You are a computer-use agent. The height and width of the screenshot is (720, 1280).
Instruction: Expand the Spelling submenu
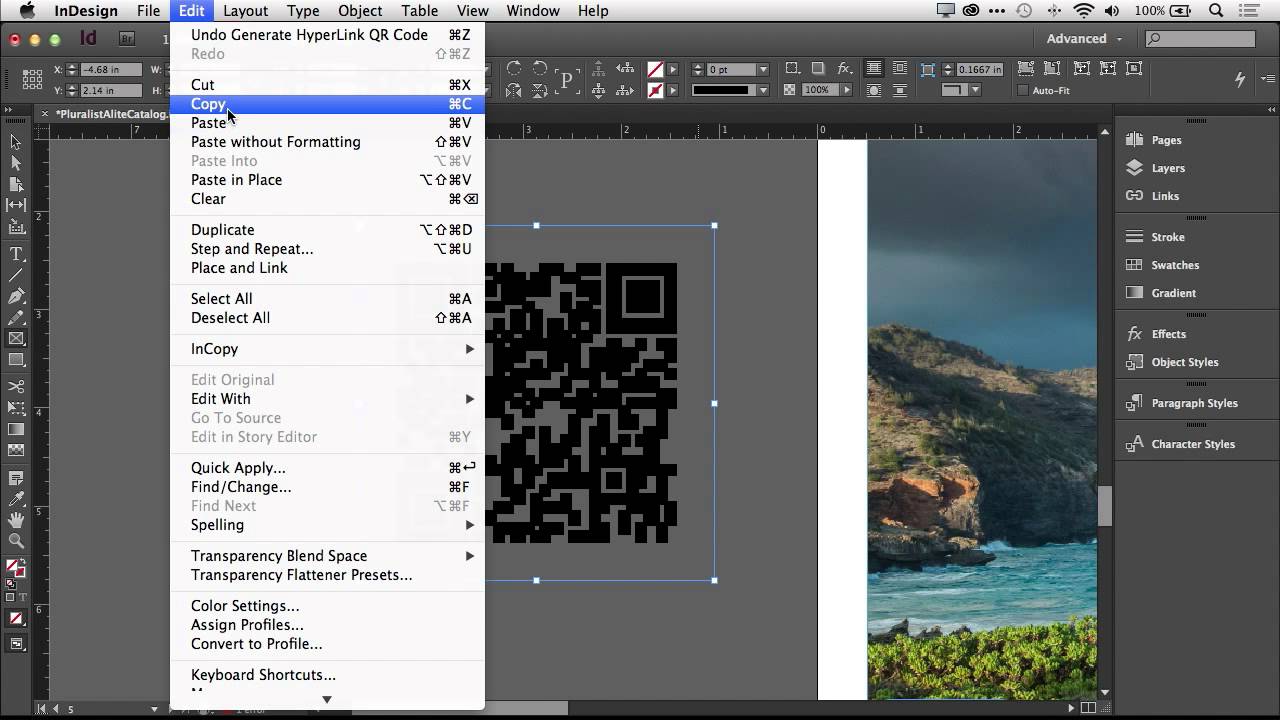pyautogui.click(x=328, y=525)
